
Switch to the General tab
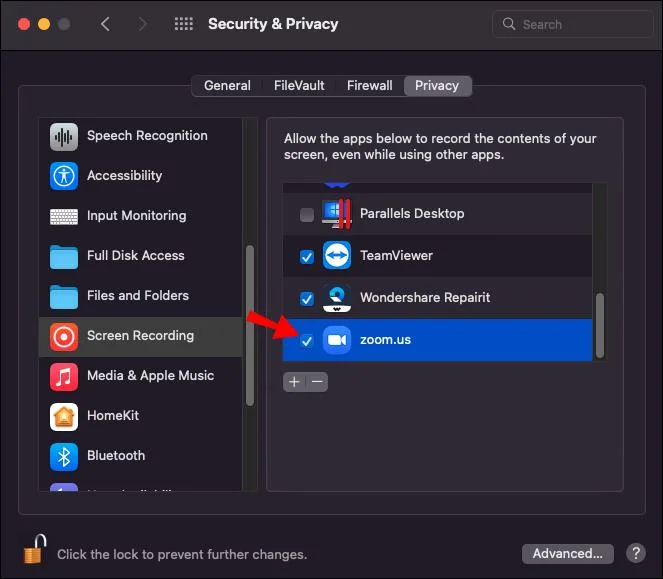(x=227, y=86)
